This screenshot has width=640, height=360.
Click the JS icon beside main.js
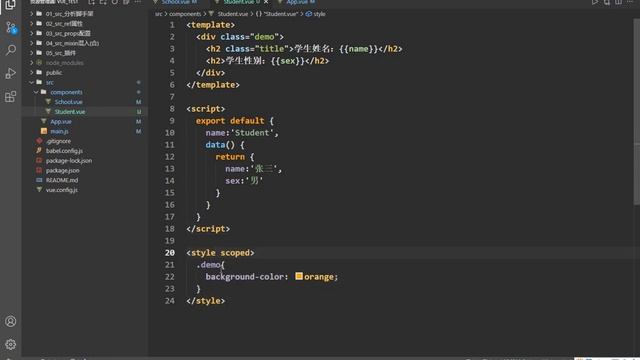click(x=44, y=131)
